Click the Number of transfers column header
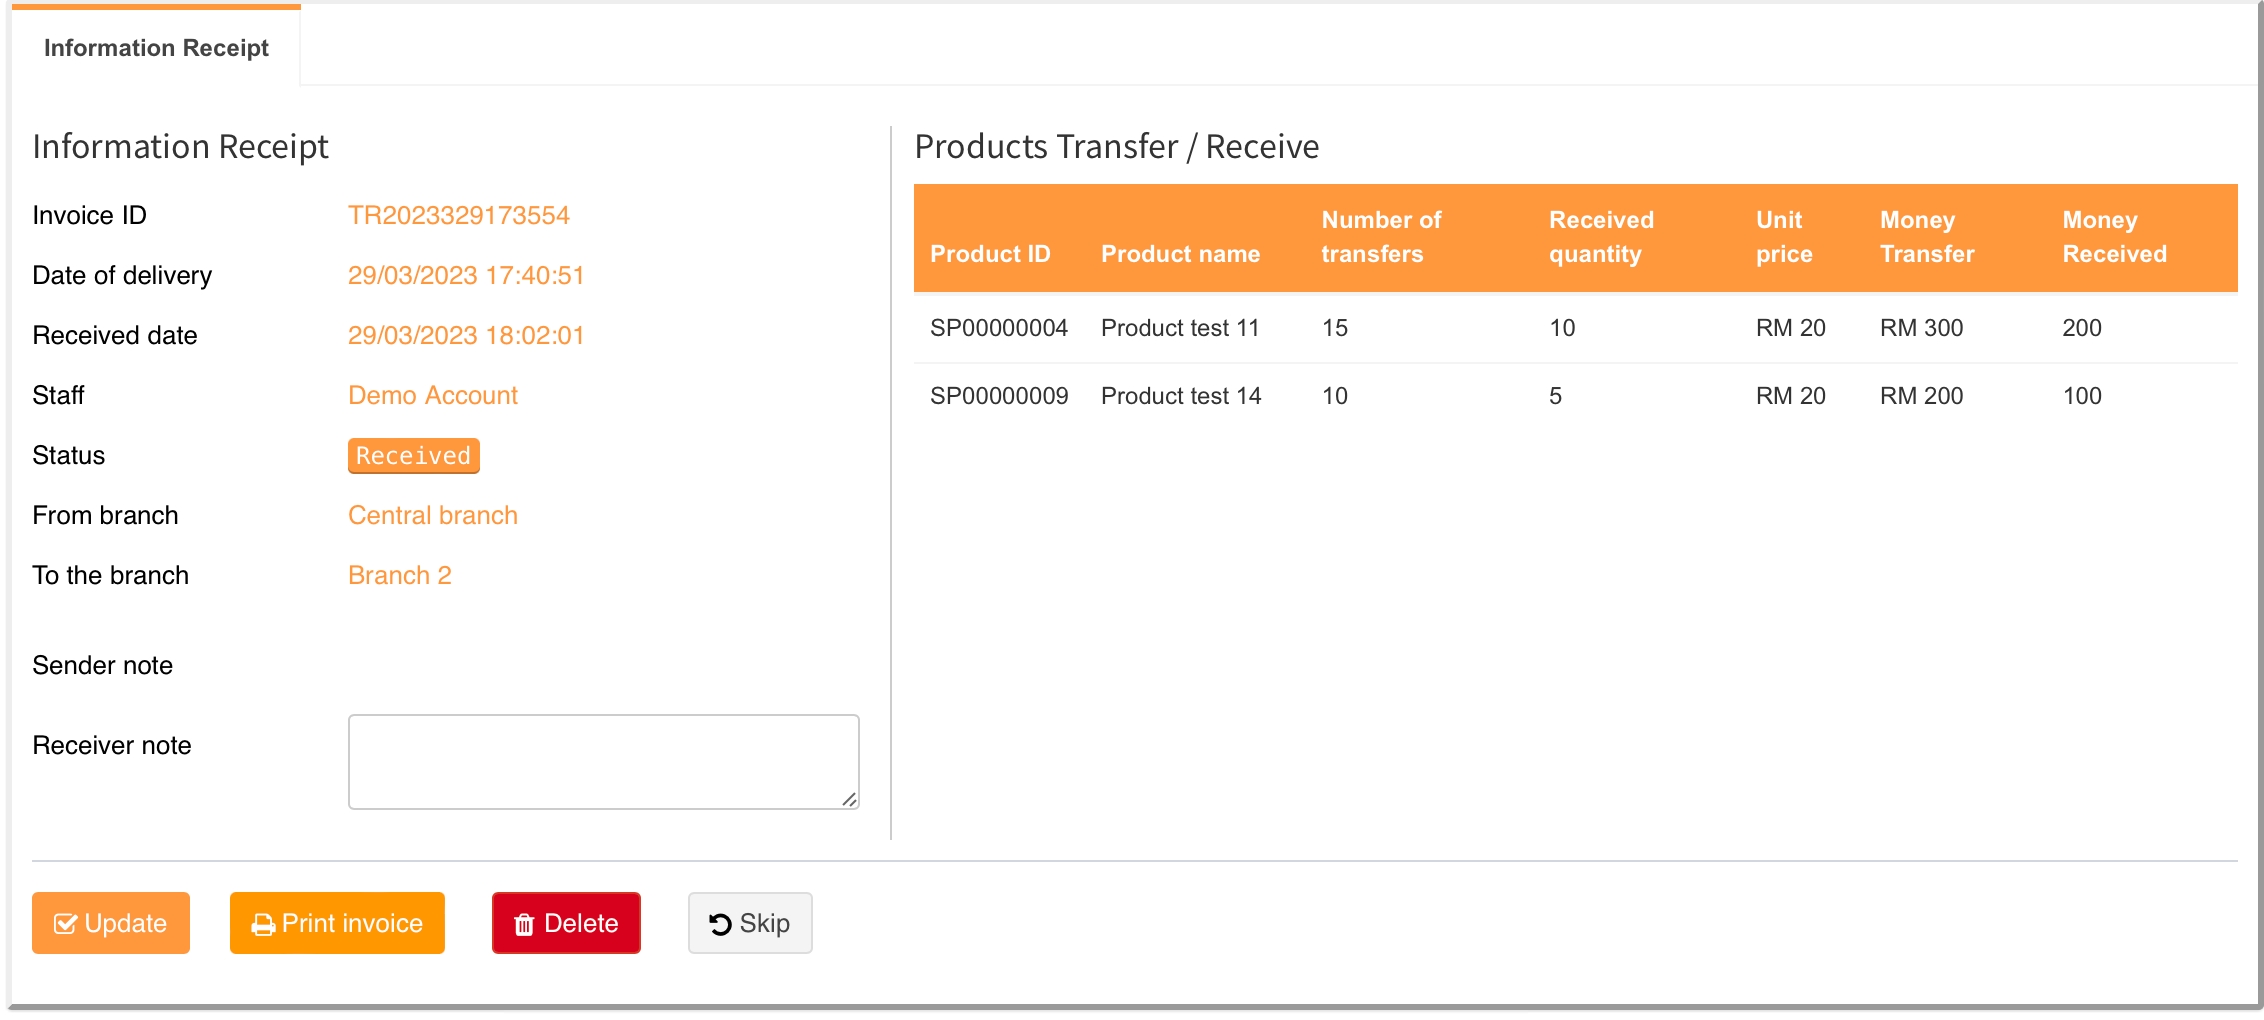This screenshot has height=1020, width=2264. [x=1380, y=237]
